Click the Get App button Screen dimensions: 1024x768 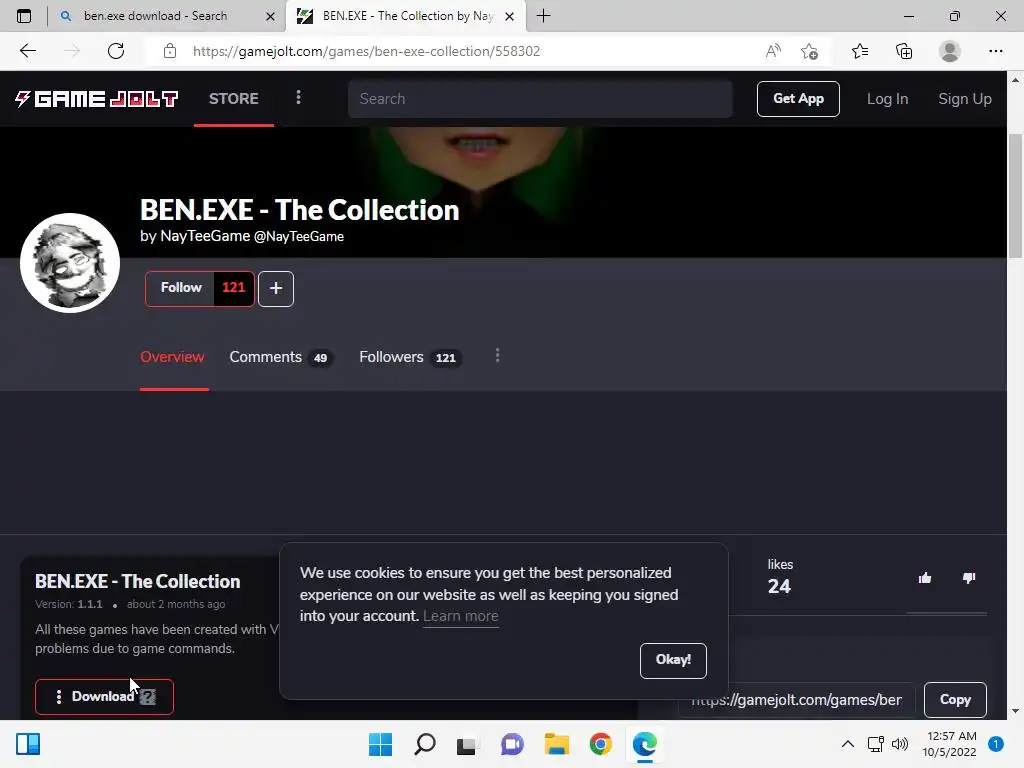[798, 99]
